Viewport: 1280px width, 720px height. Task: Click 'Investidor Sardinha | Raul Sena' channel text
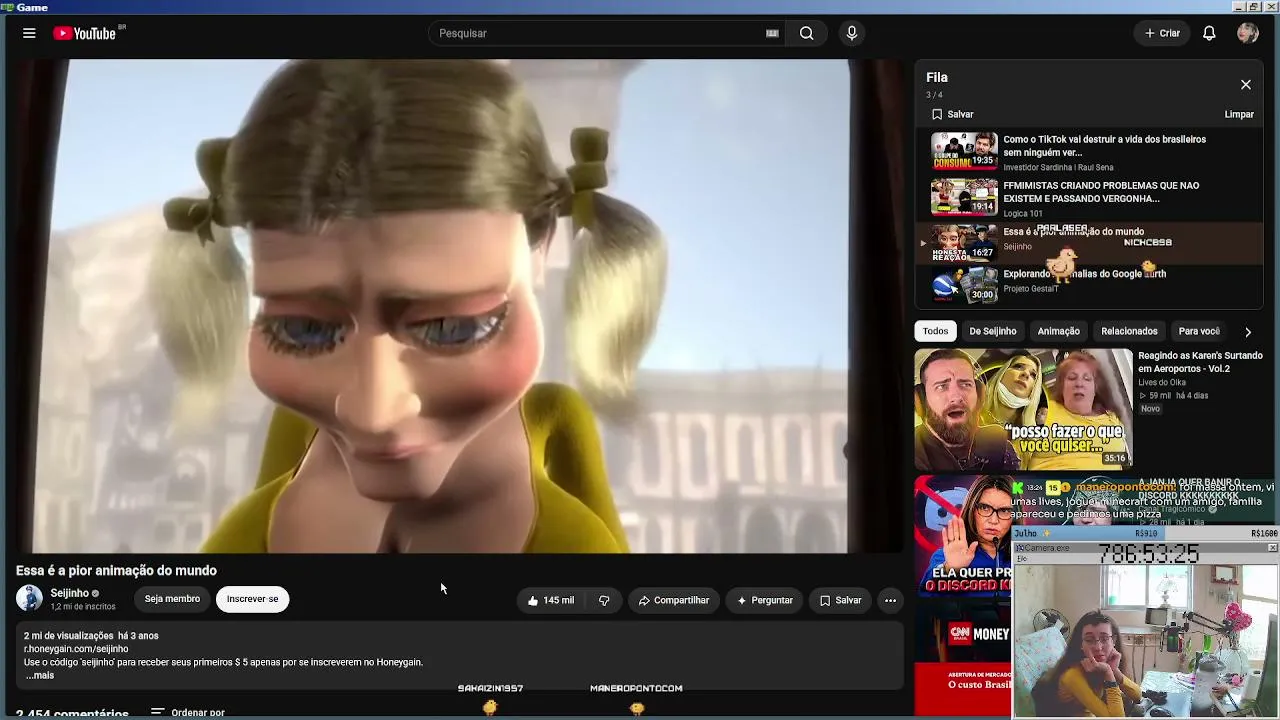pos(1058,167)
